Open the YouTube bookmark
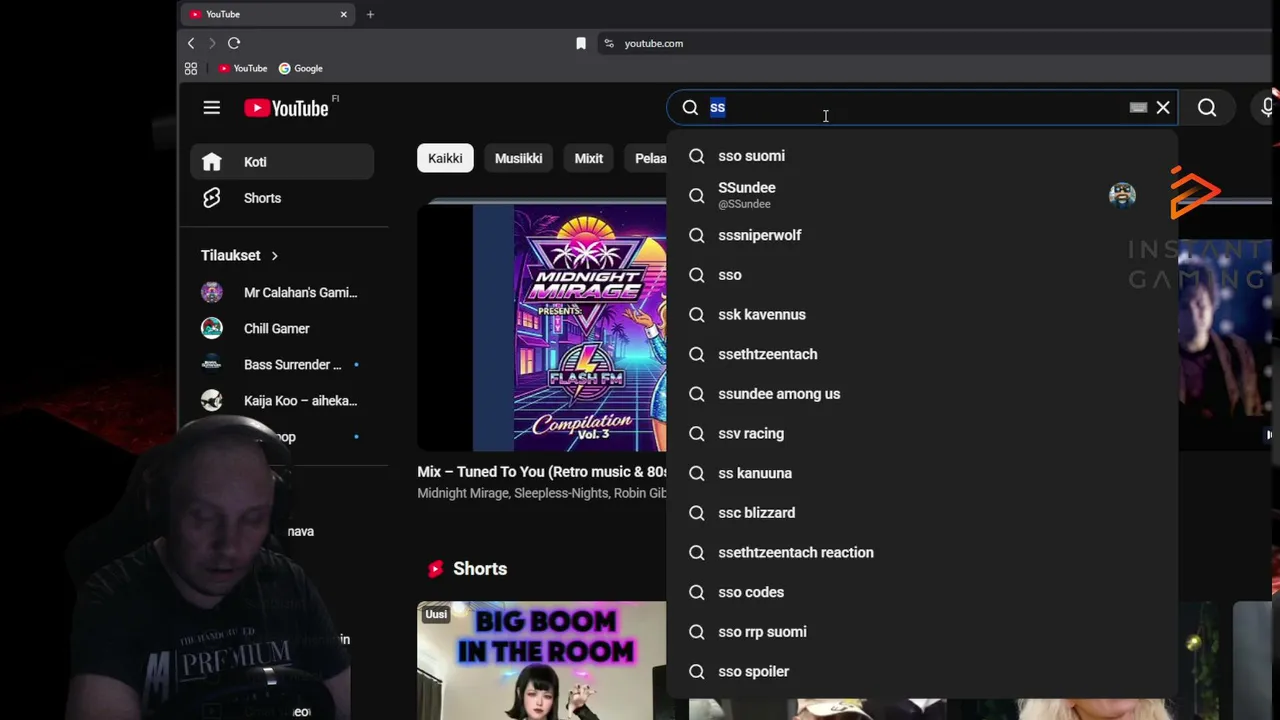The image size is (1280, 720). (243, 68)
